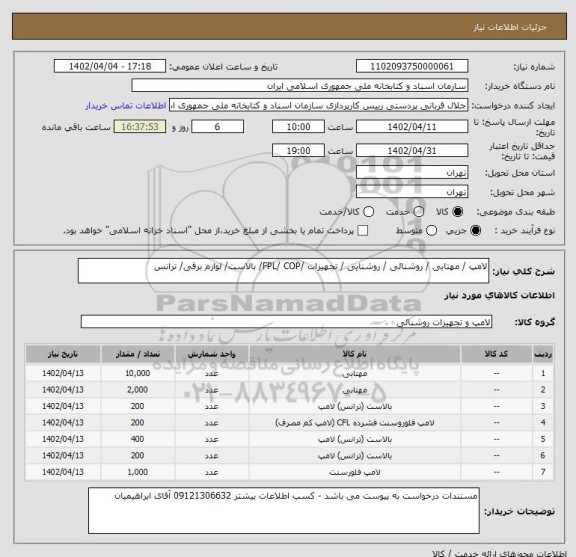Click the کد کالا column header

coord(496,354)
